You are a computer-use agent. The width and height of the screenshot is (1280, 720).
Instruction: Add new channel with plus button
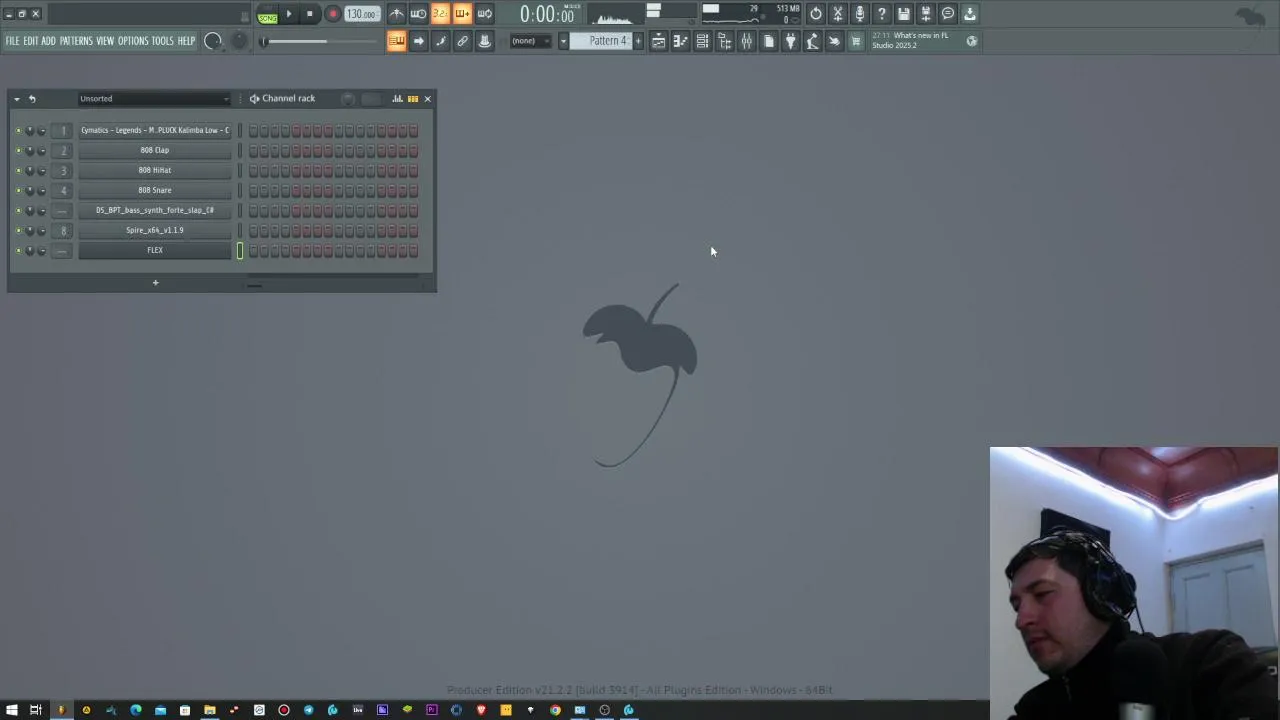[x=155, y=283]
